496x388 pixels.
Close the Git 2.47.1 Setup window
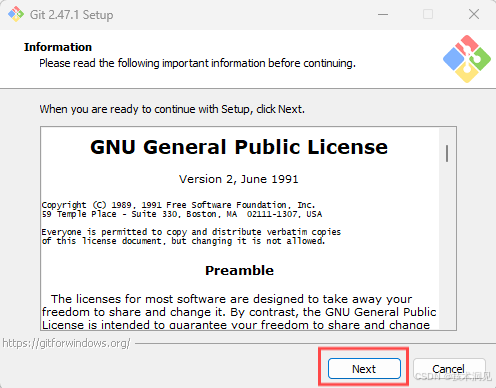click(x=474, y=14)
